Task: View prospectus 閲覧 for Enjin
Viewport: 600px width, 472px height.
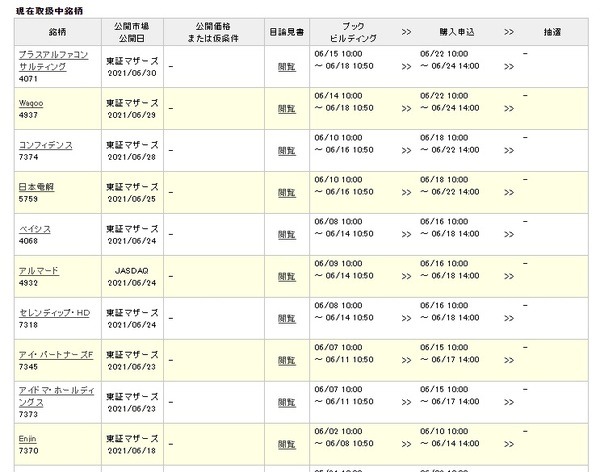Action: click(x=287, y=444)
